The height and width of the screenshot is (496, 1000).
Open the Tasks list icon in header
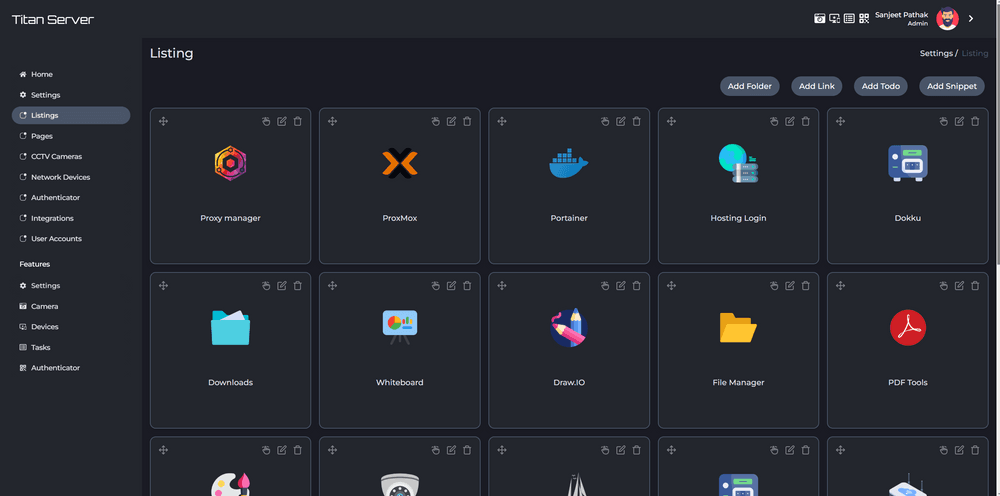(x=849, y=18)
